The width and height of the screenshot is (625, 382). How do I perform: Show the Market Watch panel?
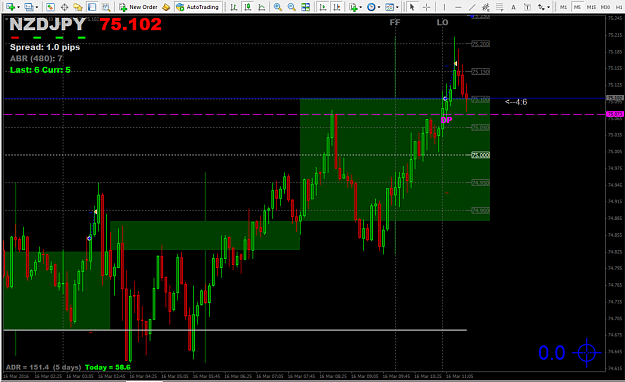[x=50, y=7]
